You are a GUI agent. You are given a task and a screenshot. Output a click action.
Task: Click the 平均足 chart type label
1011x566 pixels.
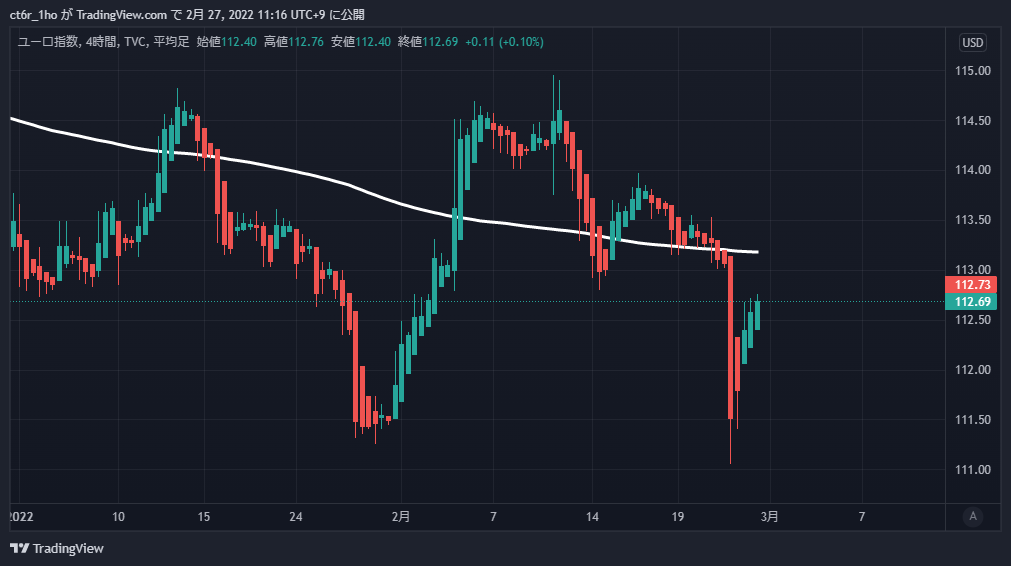point(172,42)
